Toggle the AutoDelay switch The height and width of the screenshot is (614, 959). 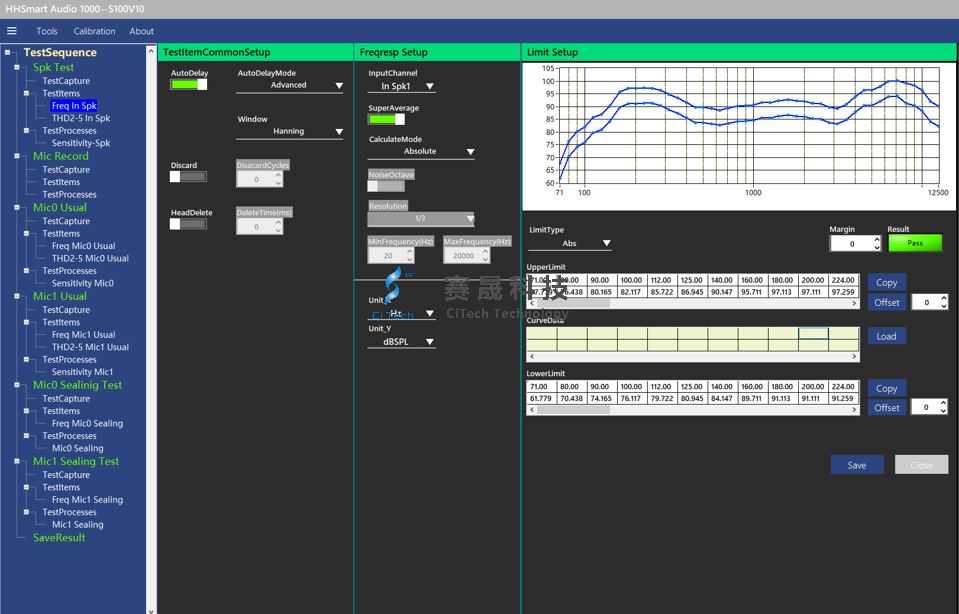click(188, 84)
